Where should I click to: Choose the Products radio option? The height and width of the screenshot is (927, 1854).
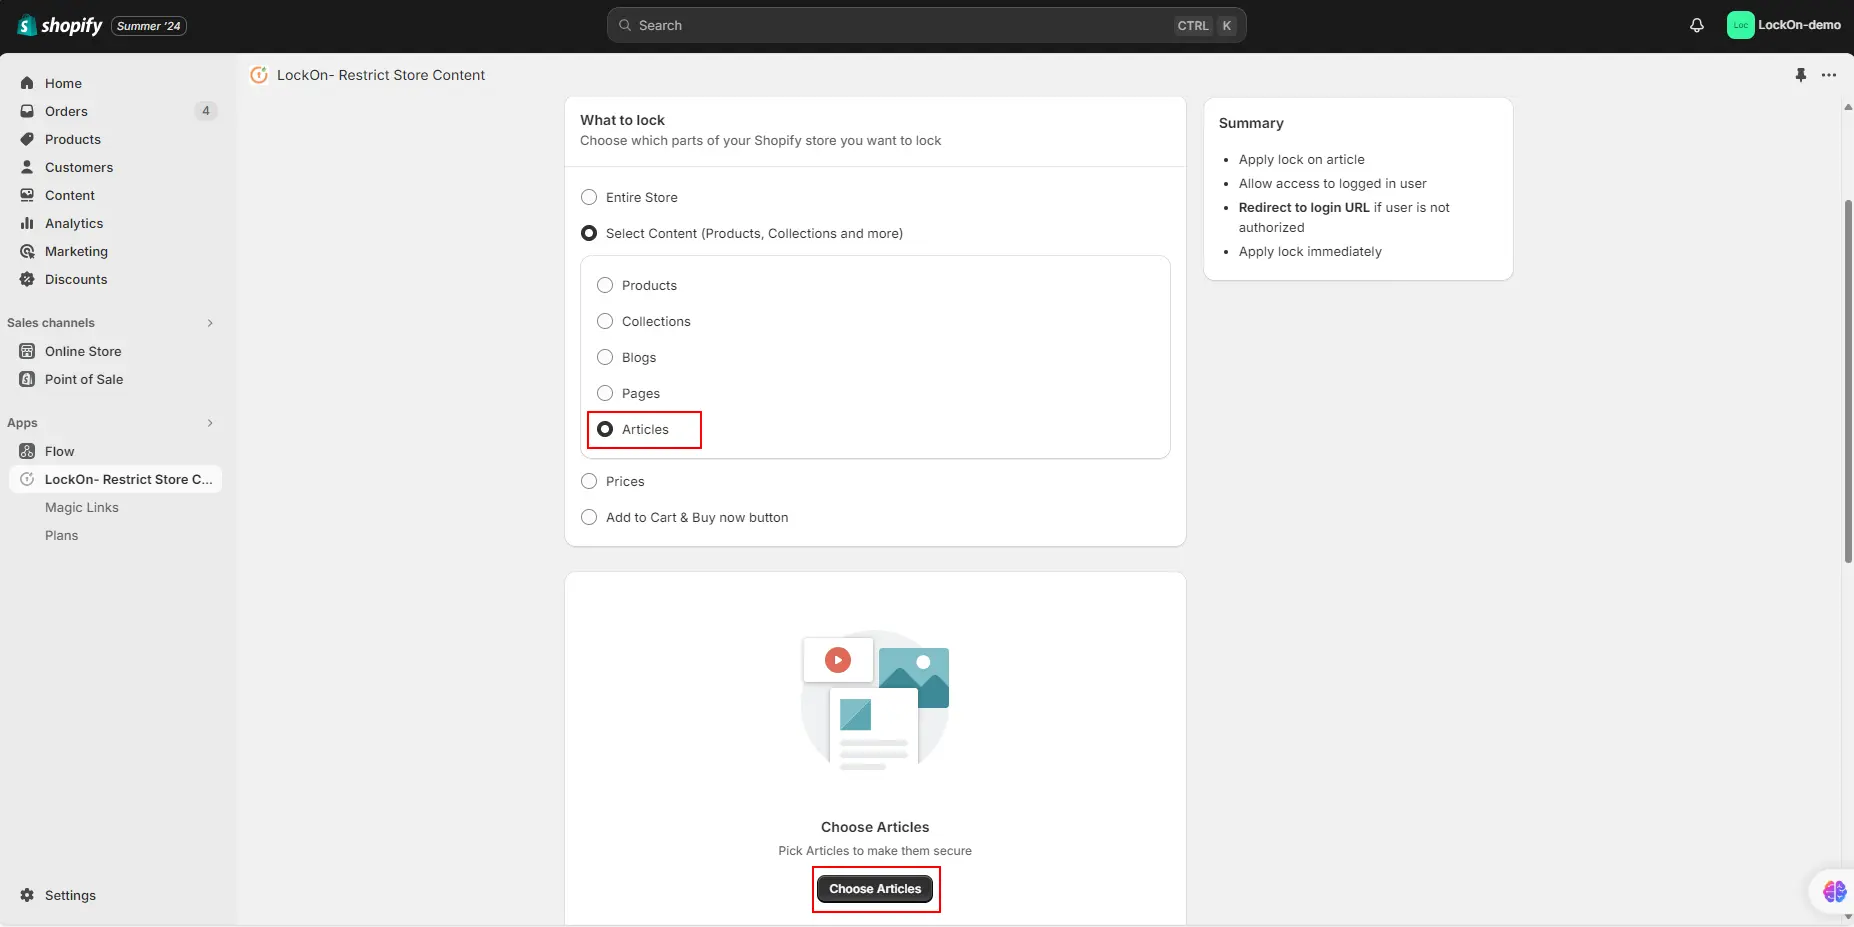pos(605,285)
